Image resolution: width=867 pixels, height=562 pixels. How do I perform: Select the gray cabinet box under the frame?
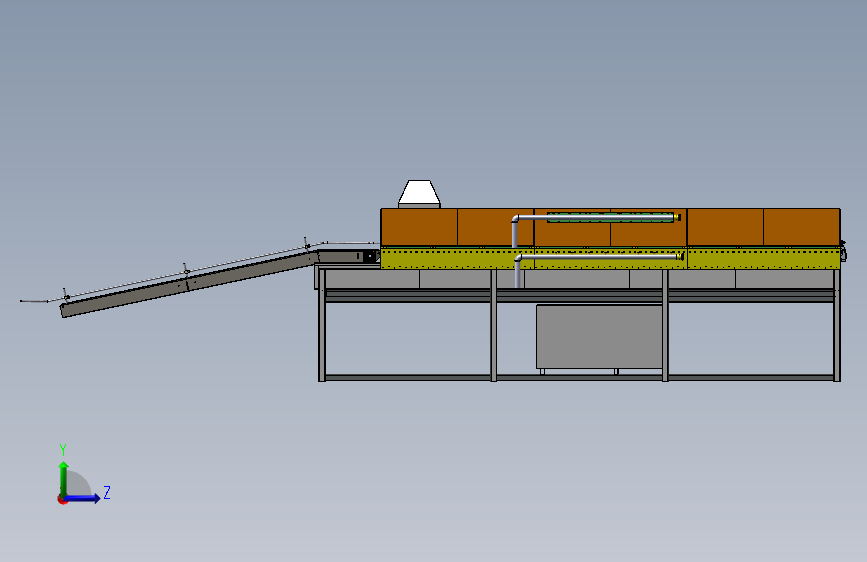click(599, 336)
